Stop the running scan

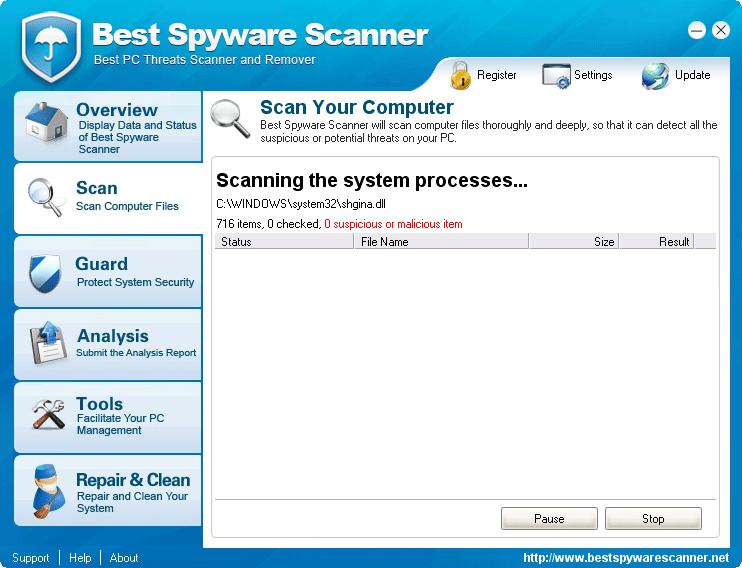tap(653, 518)
